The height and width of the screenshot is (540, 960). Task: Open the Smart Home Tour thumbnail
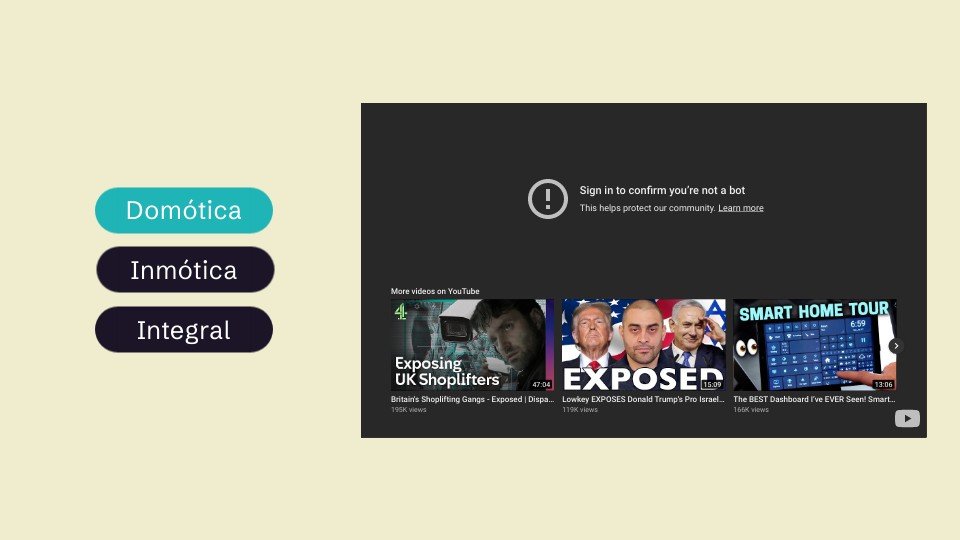click(814, 345)
